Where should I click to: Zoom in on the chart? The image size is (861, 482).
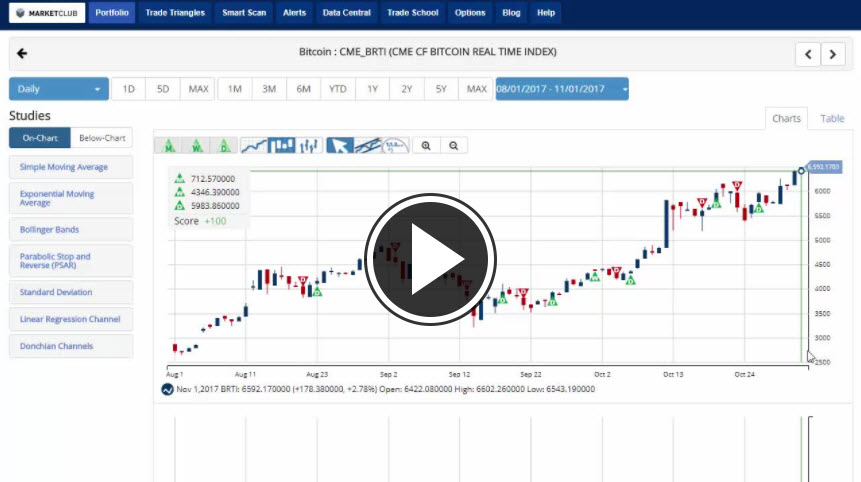pyautogui.click(x=426, y=146)
